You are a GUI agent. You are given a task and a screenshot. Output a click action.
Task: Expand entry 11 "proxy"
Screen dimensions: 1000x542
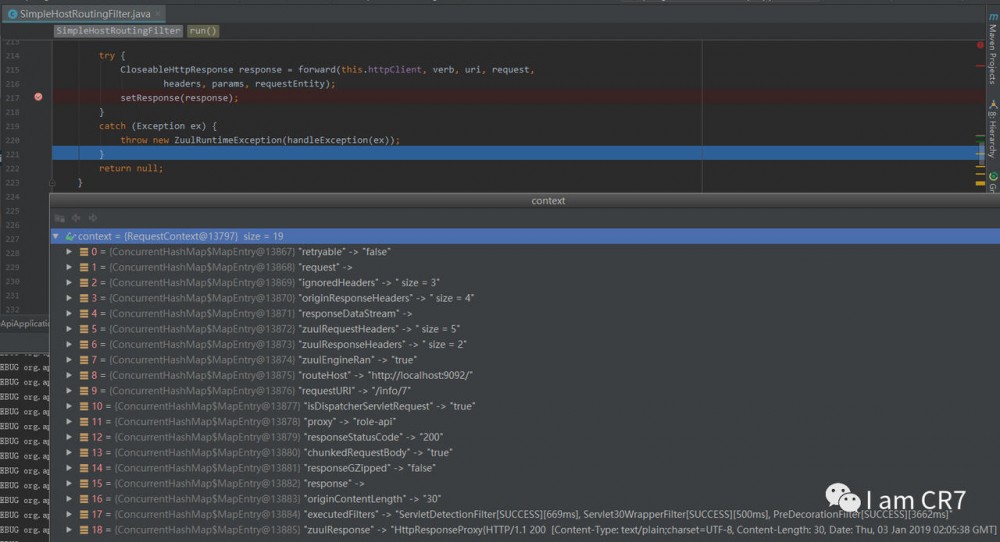point(69,421)
